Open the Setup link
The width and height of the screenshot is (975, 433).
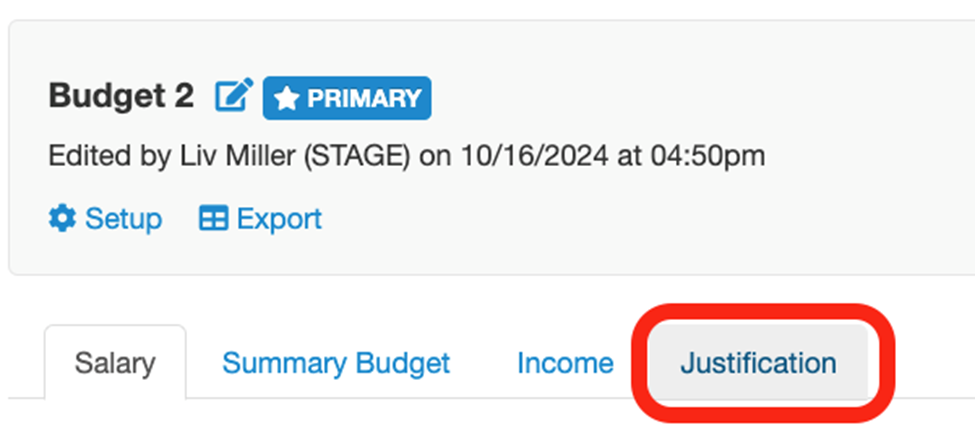pos(123,218)
